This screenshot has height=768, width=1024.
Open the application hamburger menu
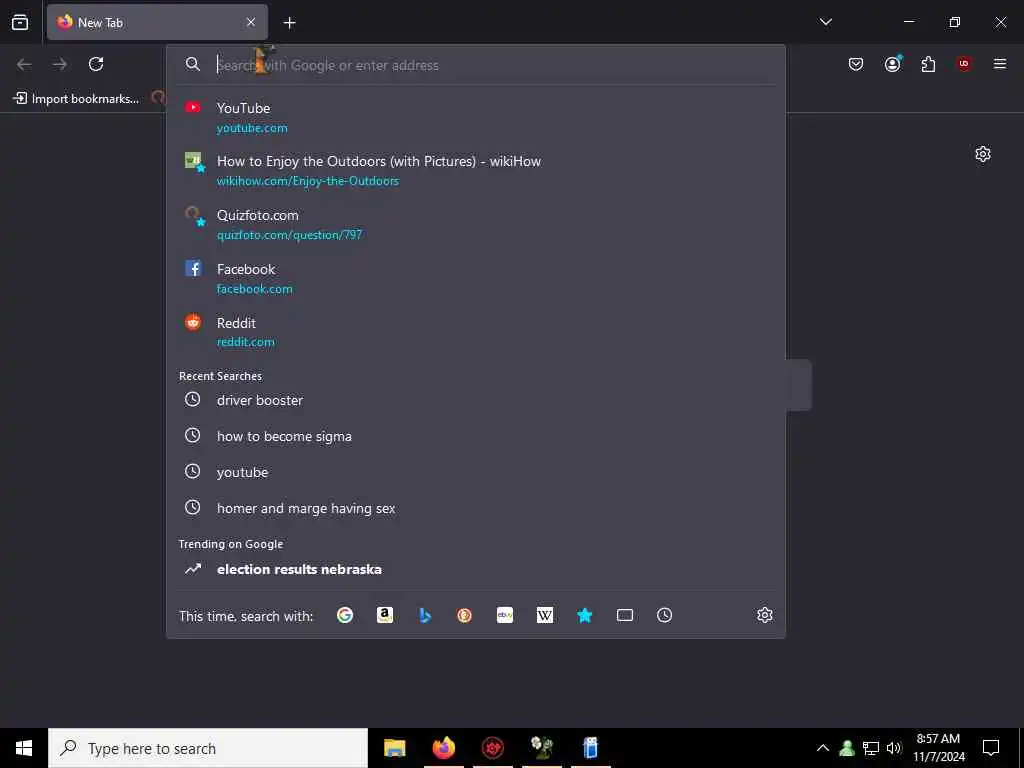999,64
